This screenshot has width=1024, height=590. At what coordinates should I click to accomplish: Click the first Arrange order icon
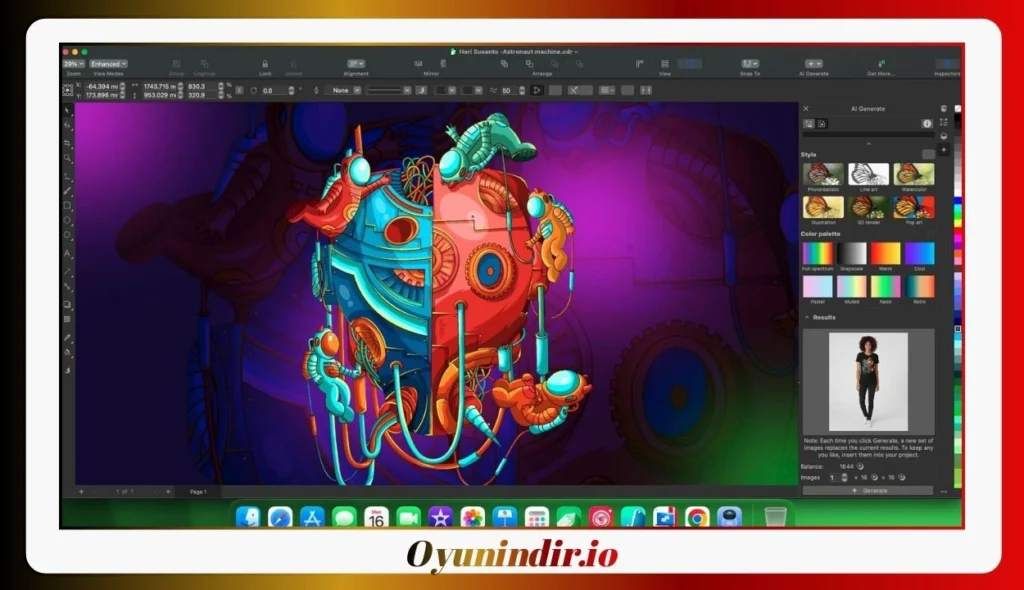pyautogui.click(x=504, y=64)
